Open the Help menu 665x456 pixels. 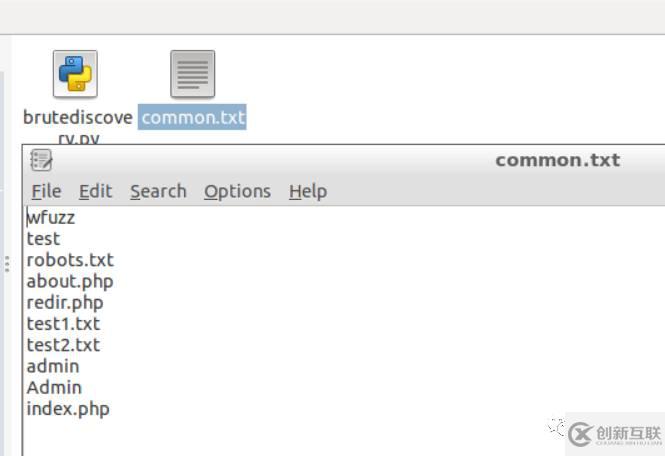(308, 192)
